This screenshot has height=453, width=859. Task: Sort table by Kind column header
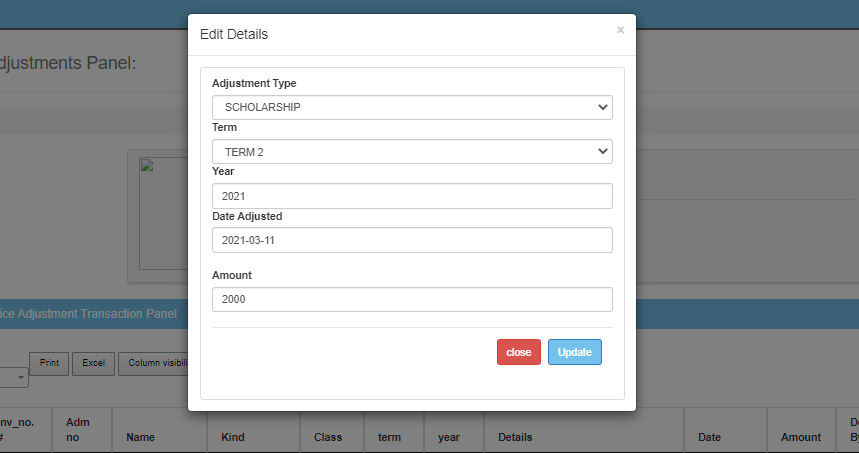click(232, 437)
